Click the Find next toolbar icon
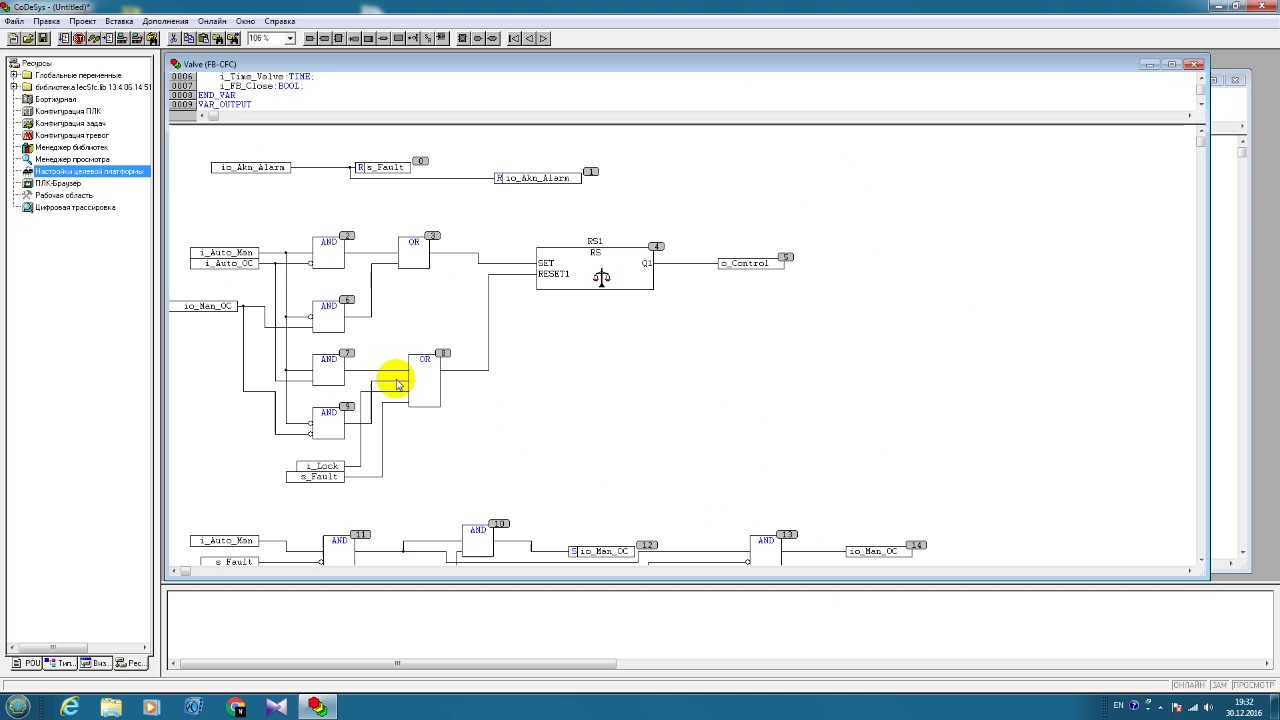Screen dimensions: 1280x720 coord(233,38)
